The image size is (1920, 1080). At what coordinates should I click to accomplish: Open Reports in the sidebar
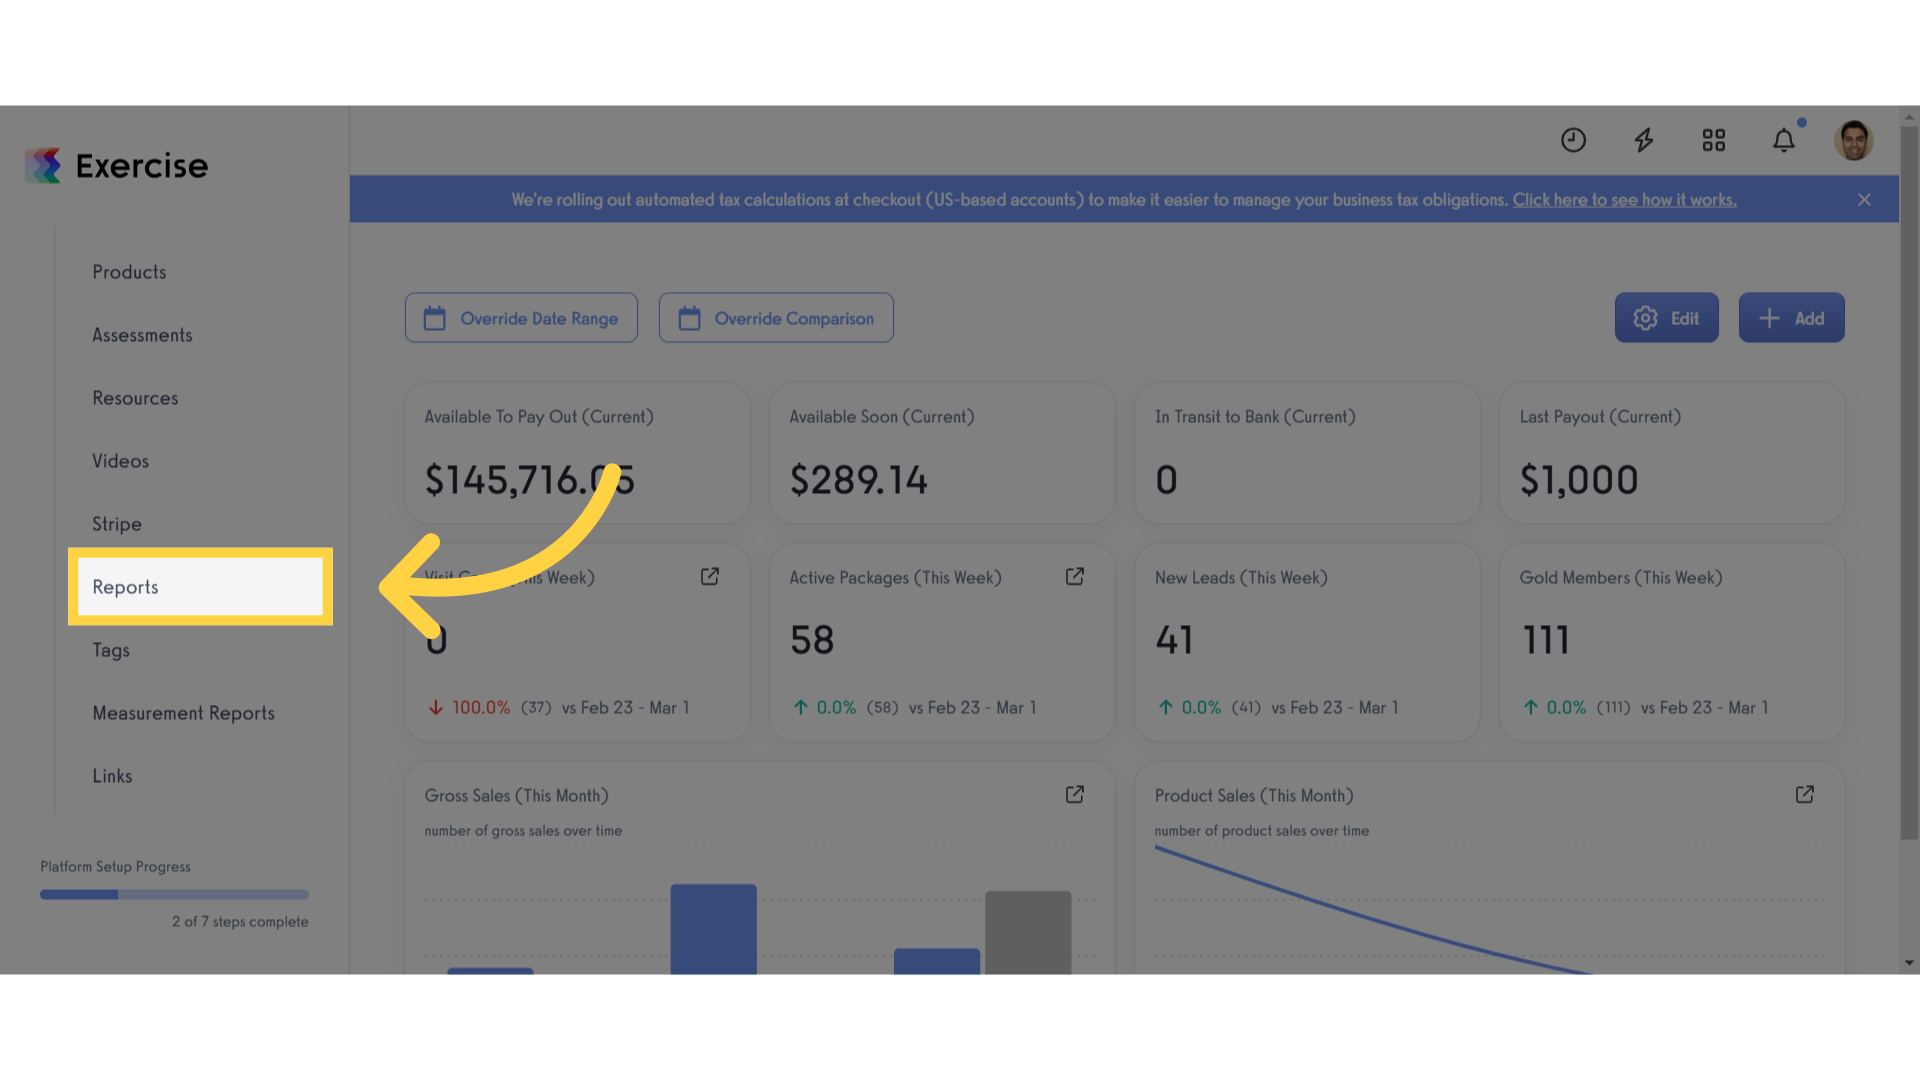pyautogui.click(x=200, y=587)
